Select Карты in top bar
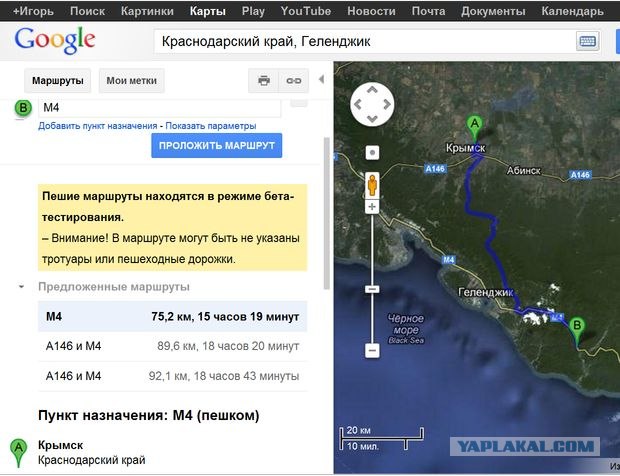620x476 pixels. pyautogui.click(x=208, y=11)
